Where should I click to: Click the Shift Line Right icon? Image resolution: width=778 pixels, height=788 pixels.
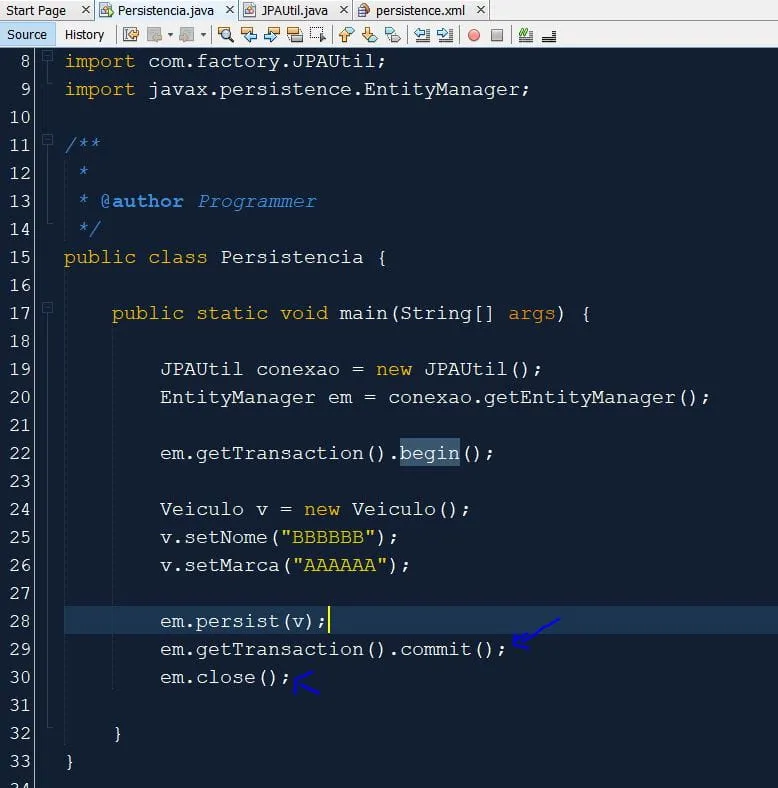click(x=444, y=34)
